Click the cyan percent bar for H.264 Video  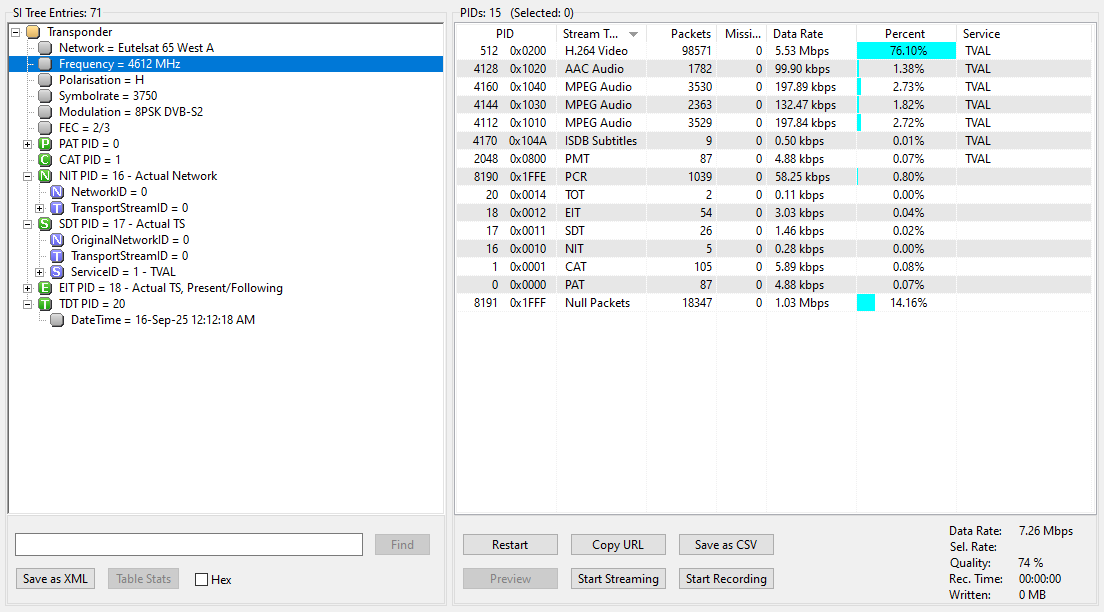(906, 51)
